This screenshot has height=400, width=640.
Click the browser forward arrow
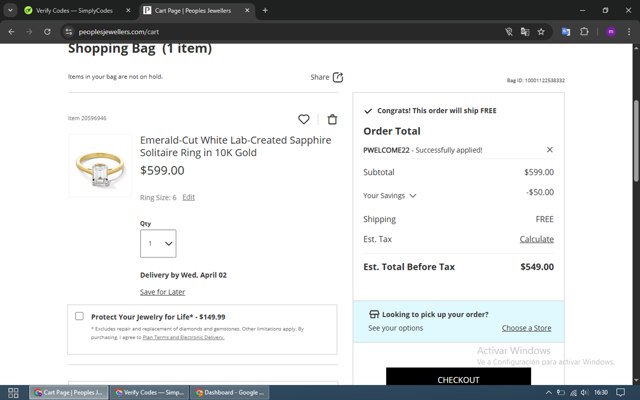point(29,32)
